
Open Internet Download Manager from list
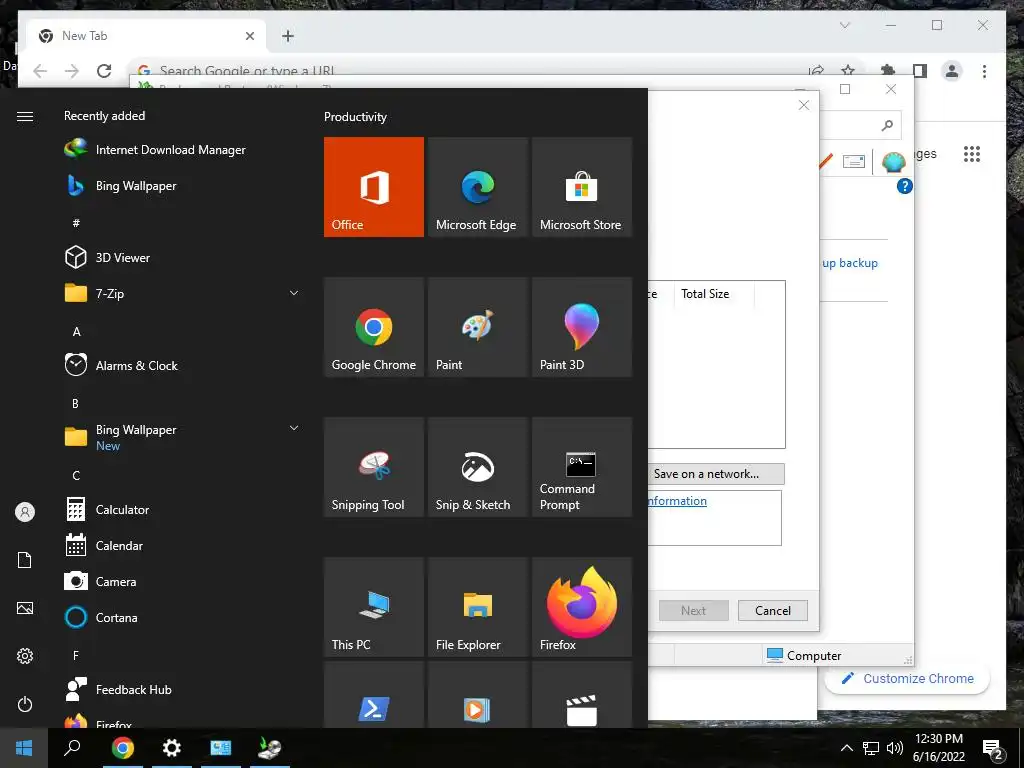(155, 150)
